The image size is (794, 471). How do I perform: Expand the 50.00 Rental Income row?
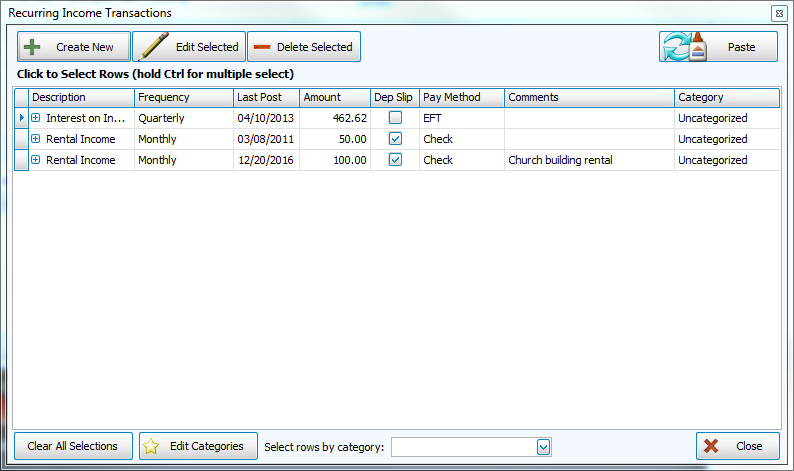click(36, 139)
